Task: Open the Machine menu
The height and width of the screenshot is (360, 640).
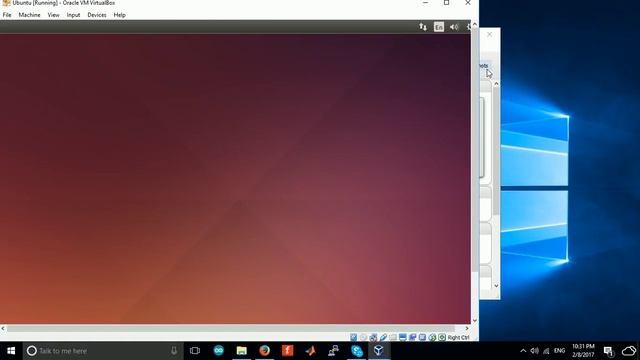Action: [29, 15]
